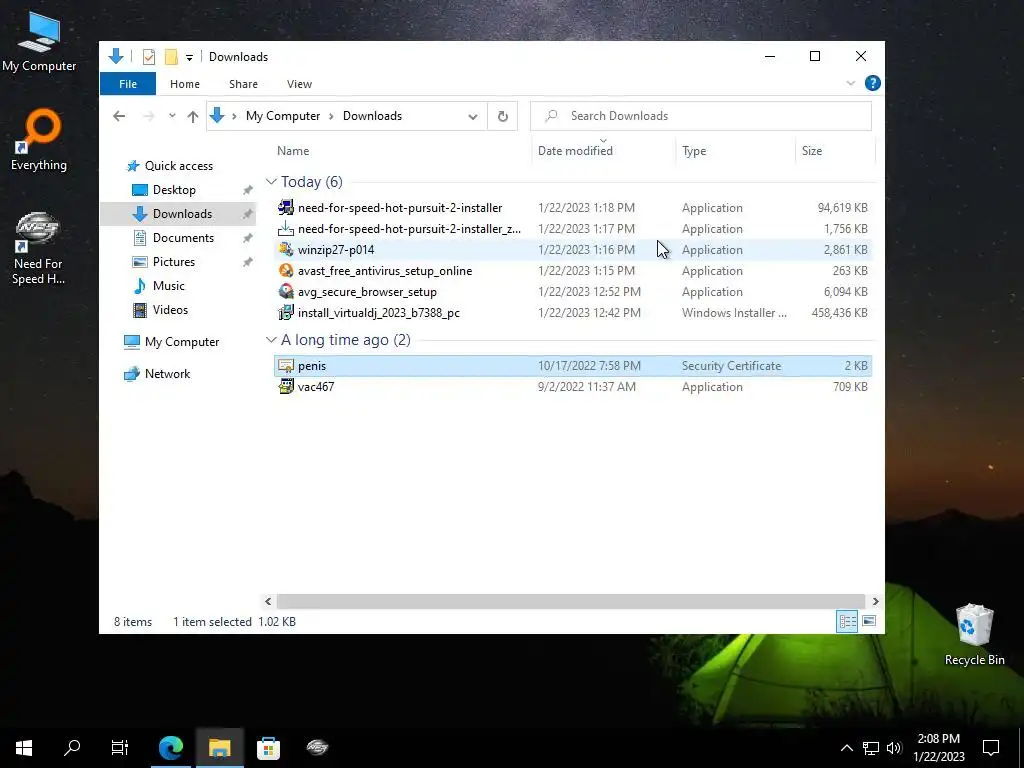
Task: Switch to Details view in status bar
Action: pos(847,621)
